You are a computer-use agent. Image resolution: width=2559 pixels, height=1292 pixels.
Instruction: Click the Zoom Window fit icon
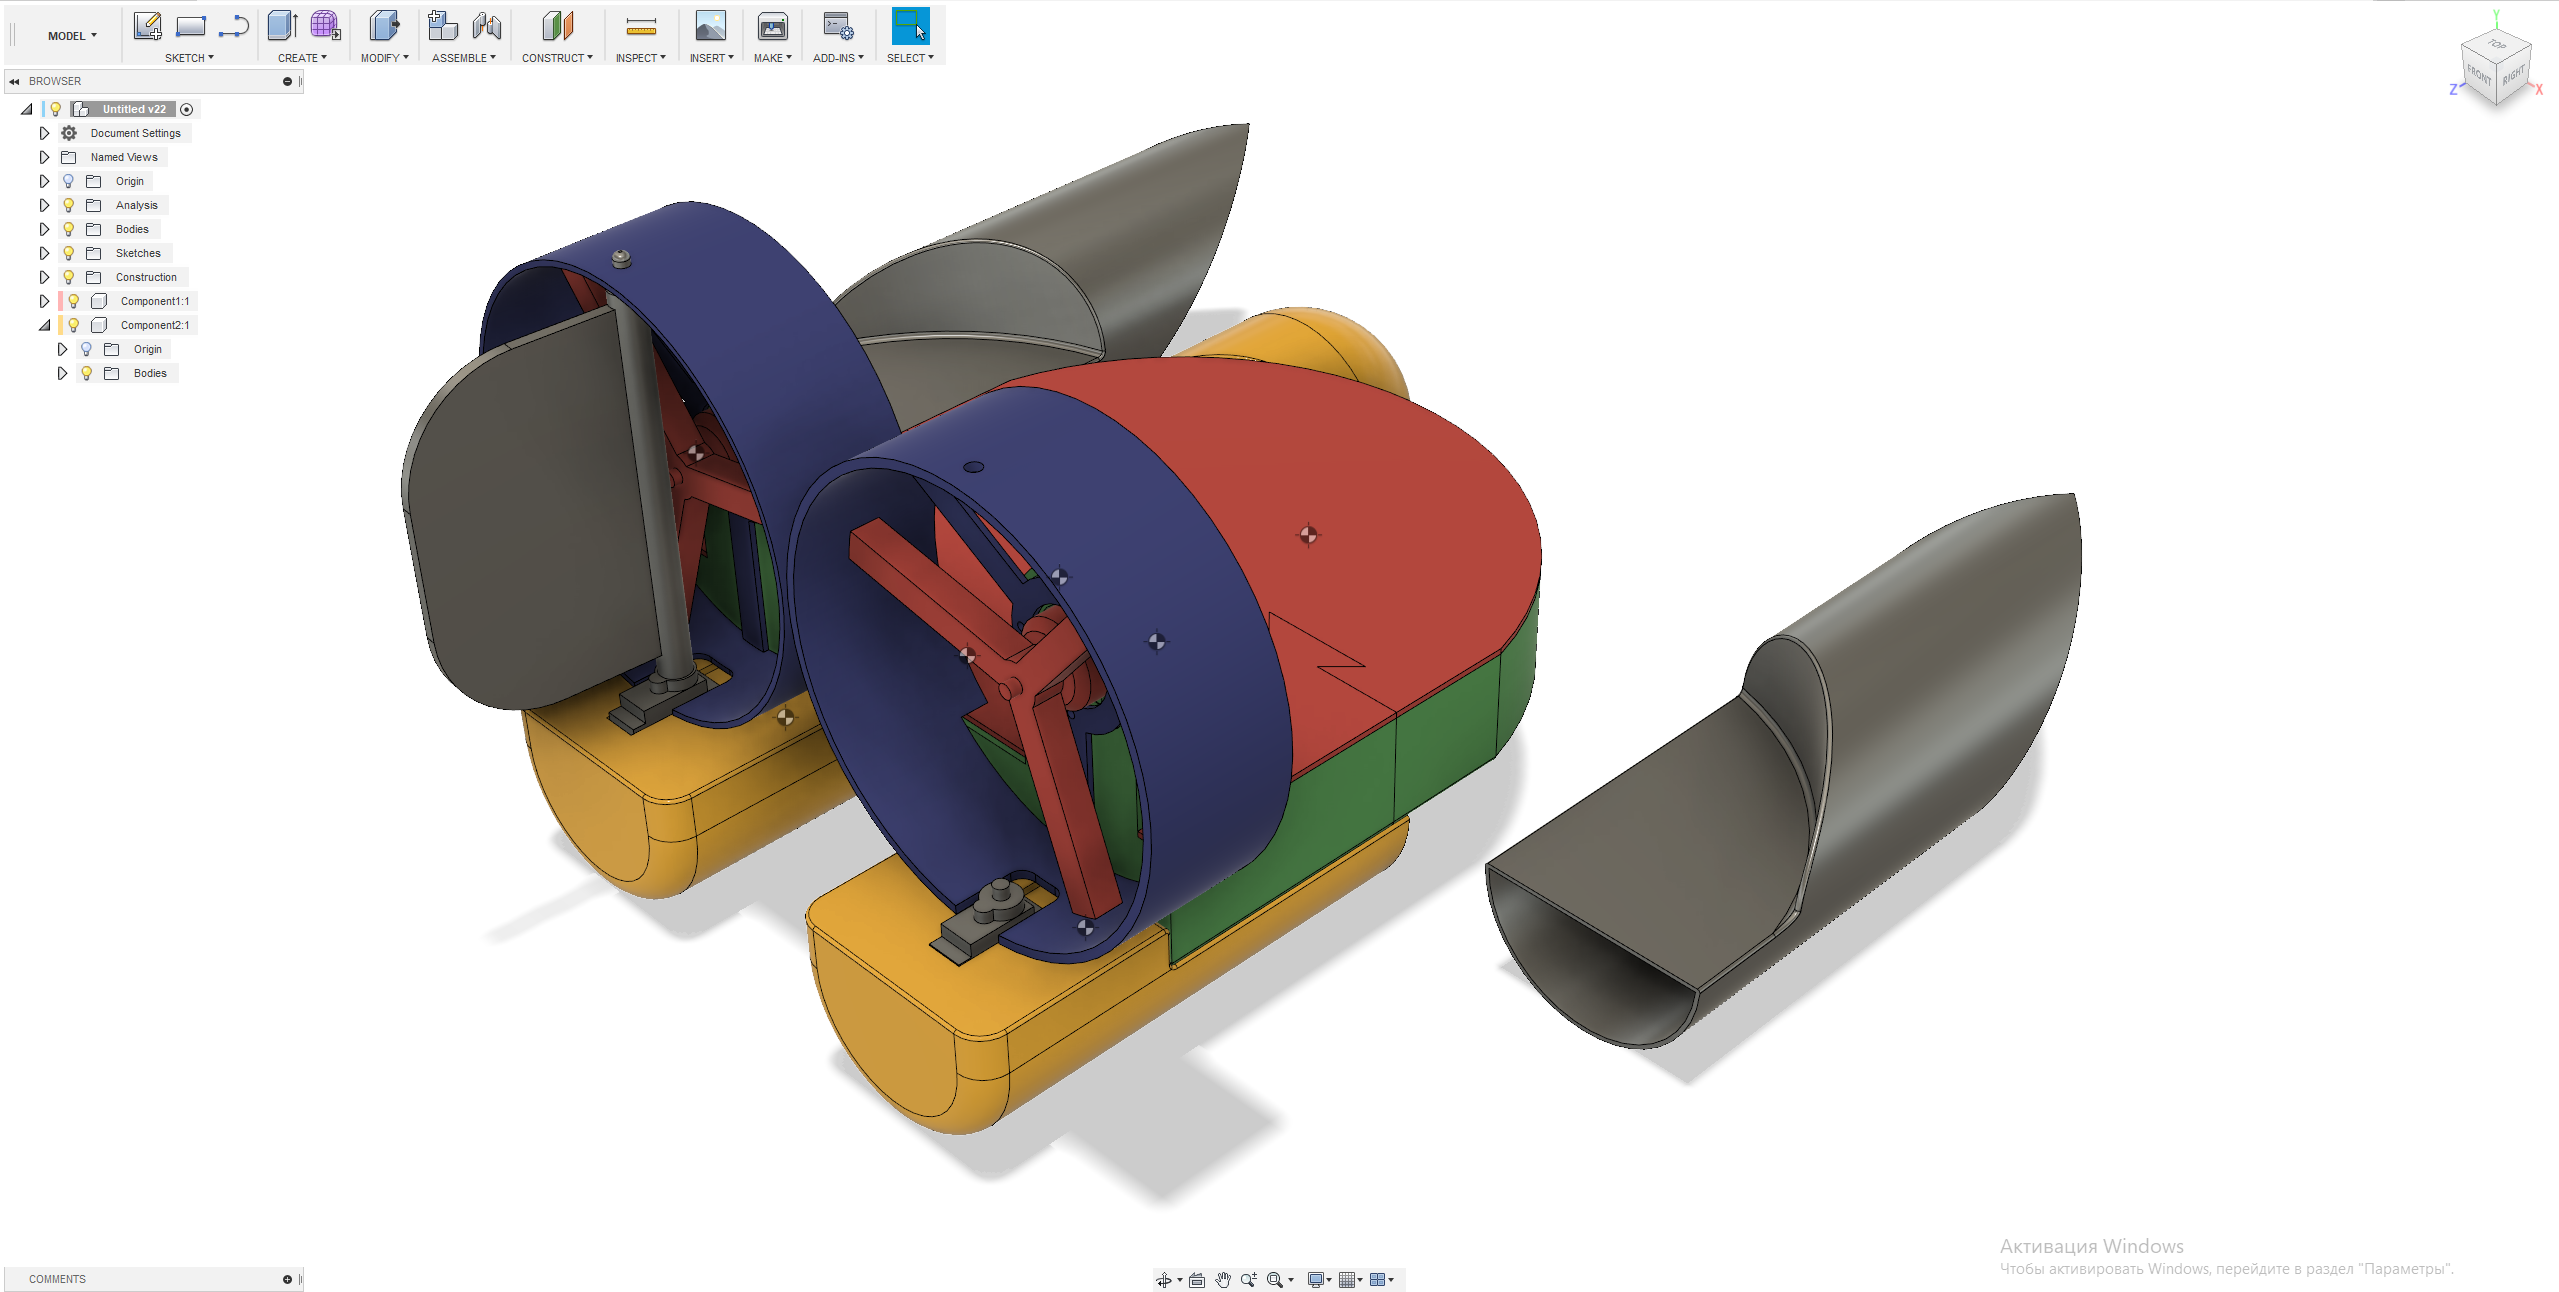click(1275, 1280)
